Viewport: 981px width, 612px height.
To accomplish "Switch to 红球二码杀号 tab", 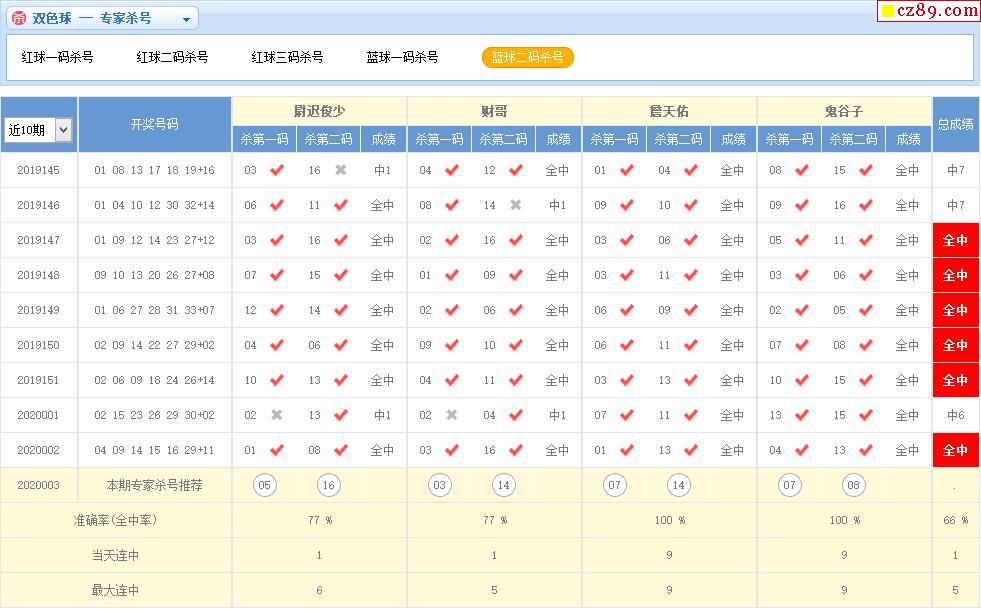I will tap(172, 57).
